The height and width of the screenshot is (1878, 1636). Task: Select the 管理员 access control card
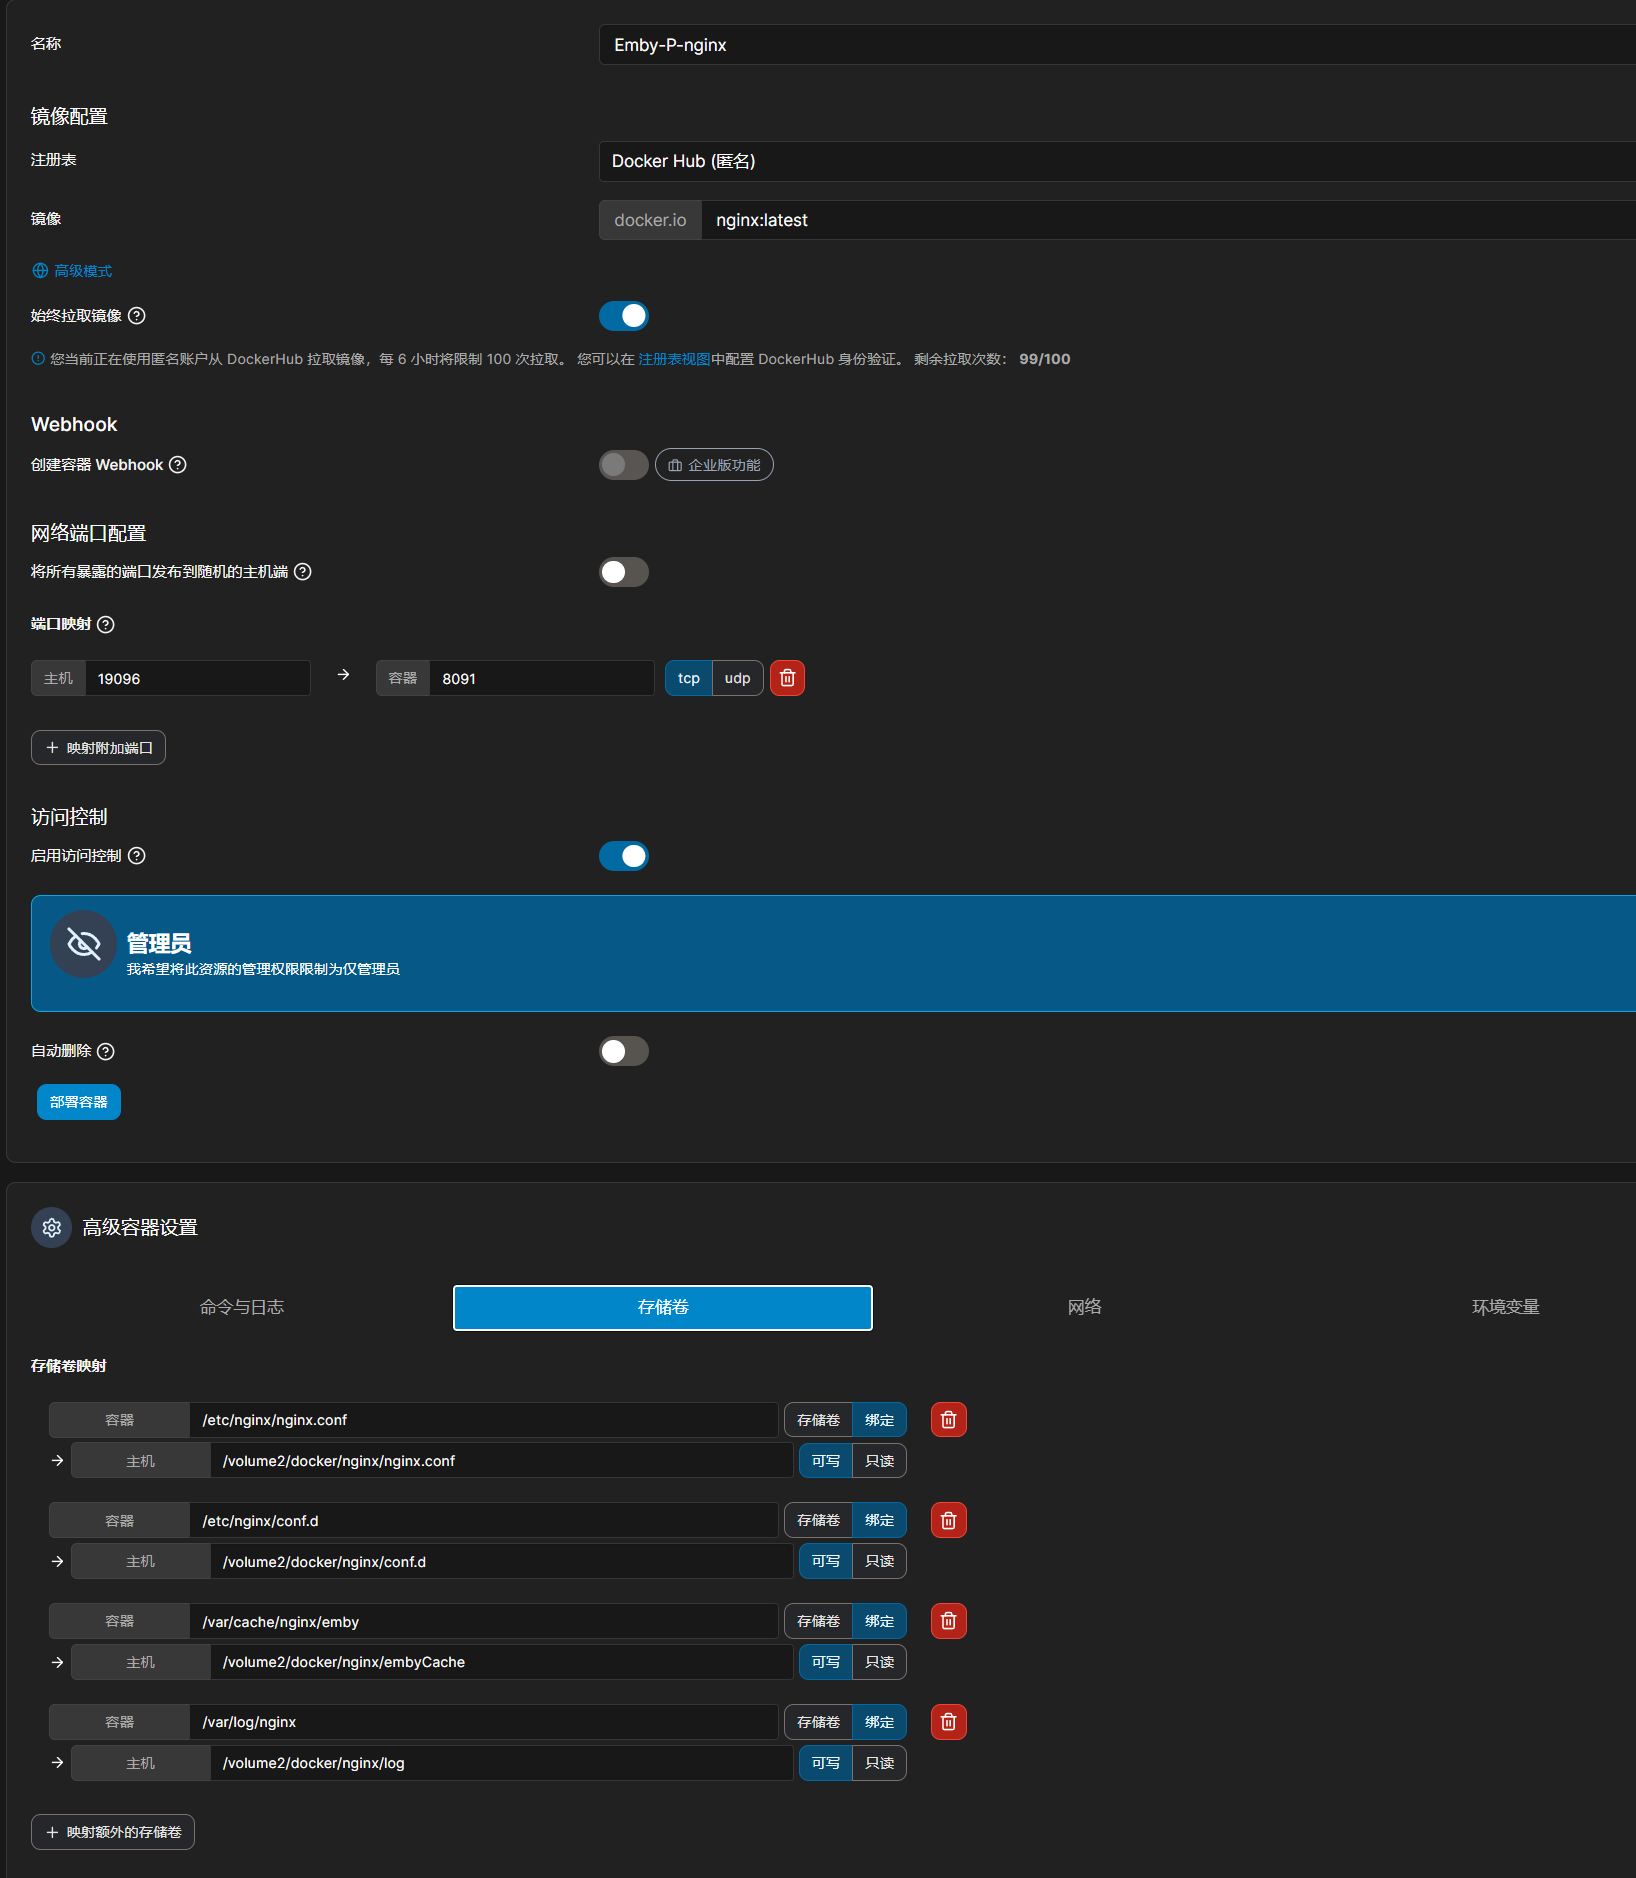833,954
